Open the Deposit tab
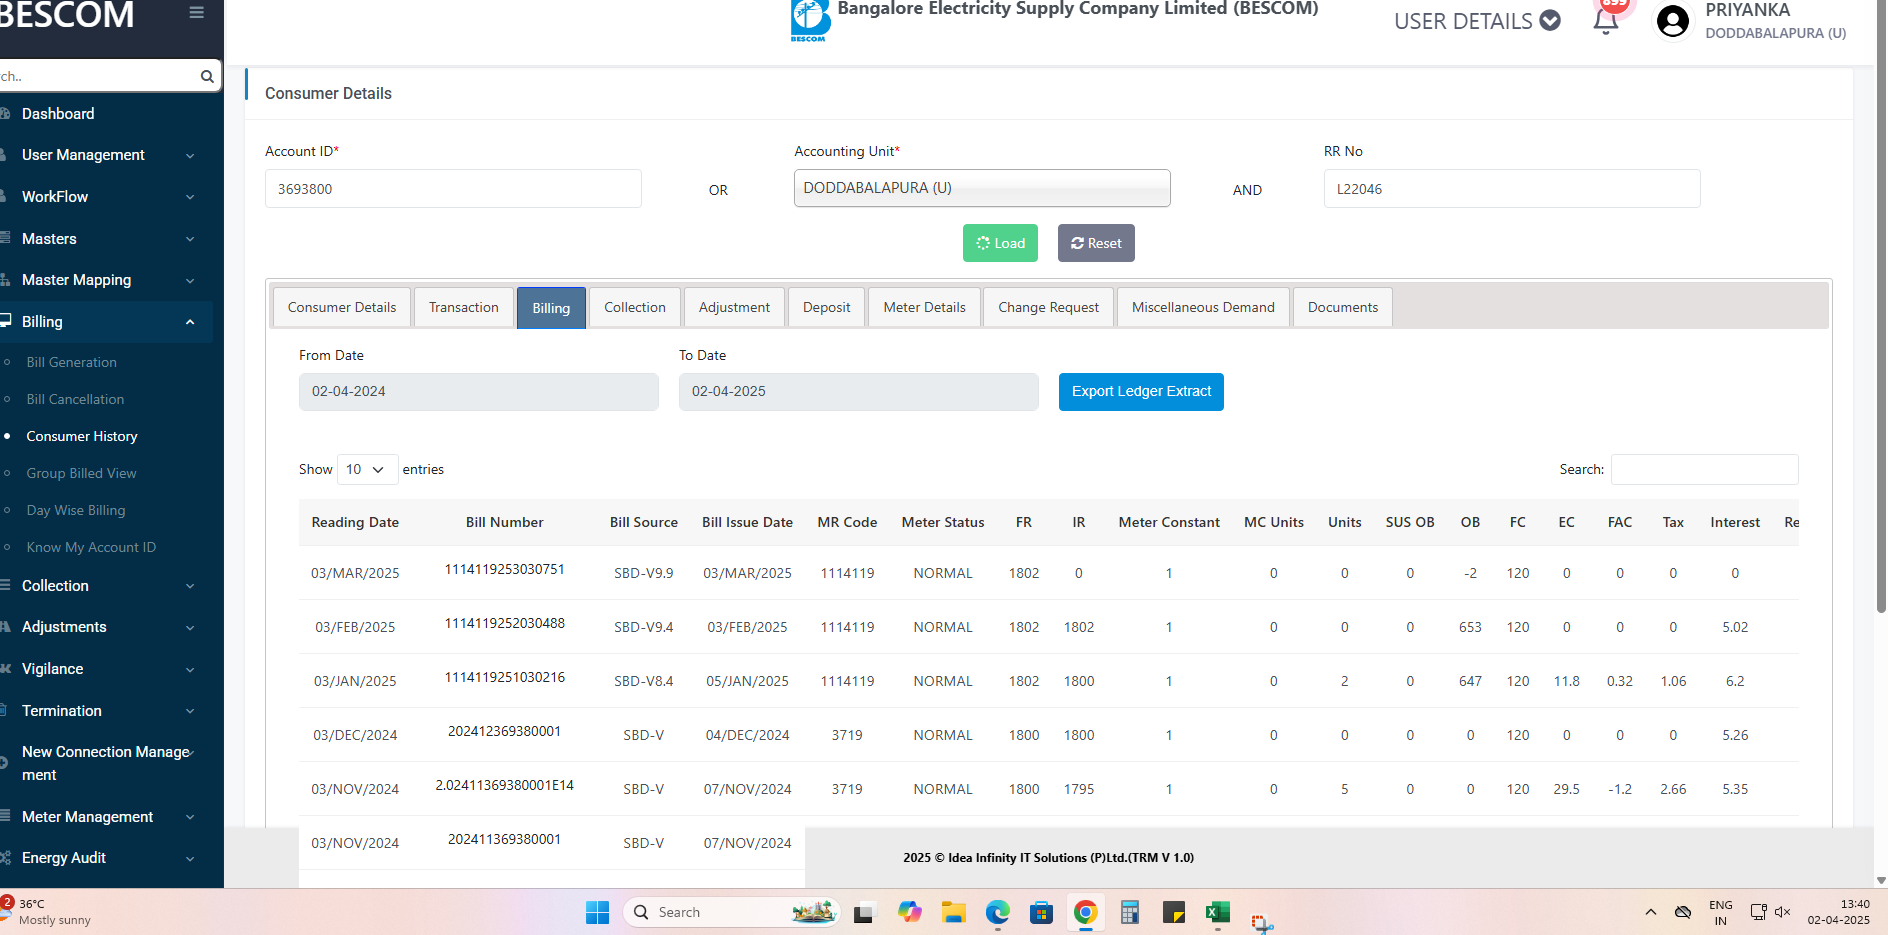Screen dimensions: 1888x935 [827, 307]
